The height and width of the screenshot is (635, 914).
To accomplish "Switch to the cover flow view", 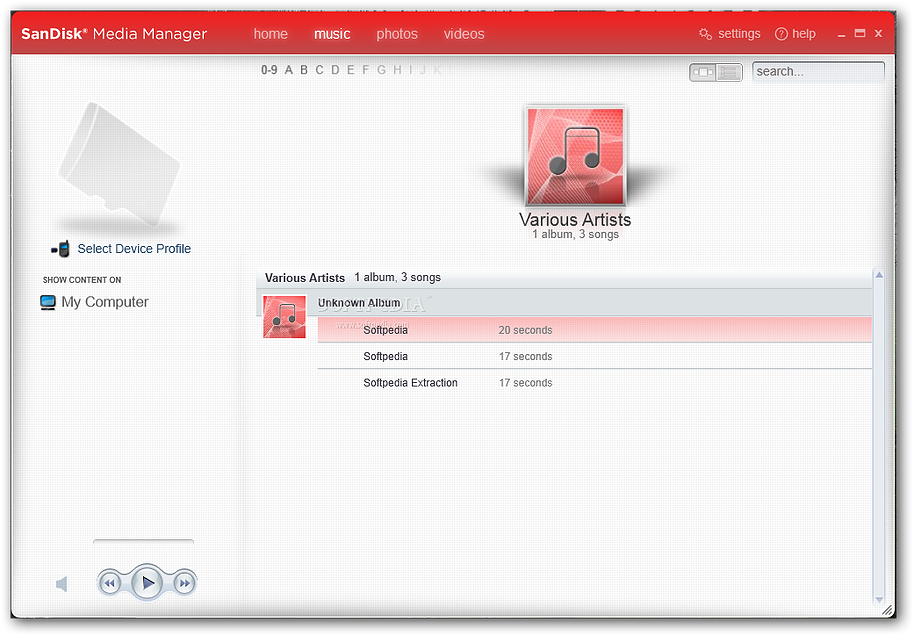I will coord(703,72).
